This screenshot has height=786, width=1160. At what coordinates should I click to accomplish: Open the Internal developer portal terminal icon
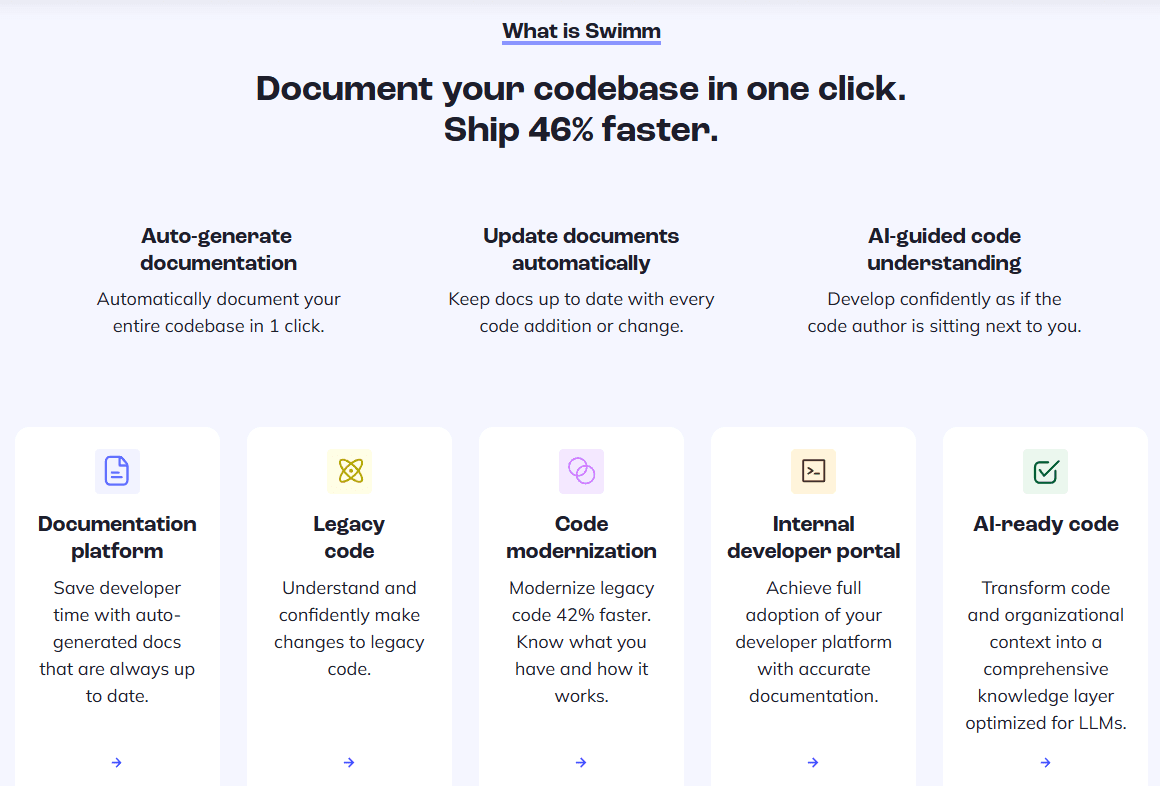813,471
